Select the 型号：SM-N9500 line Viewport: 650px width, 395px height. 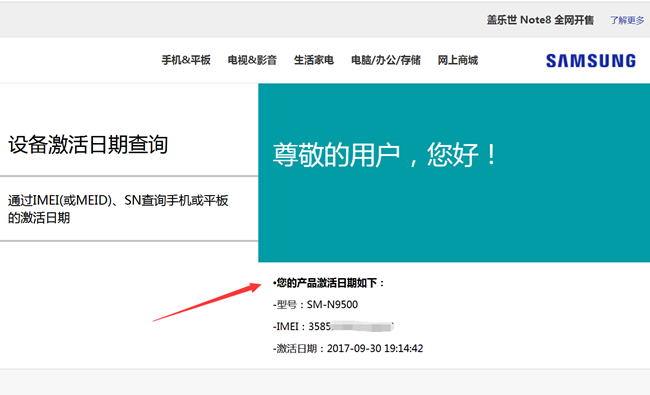[x=315, y=305]
